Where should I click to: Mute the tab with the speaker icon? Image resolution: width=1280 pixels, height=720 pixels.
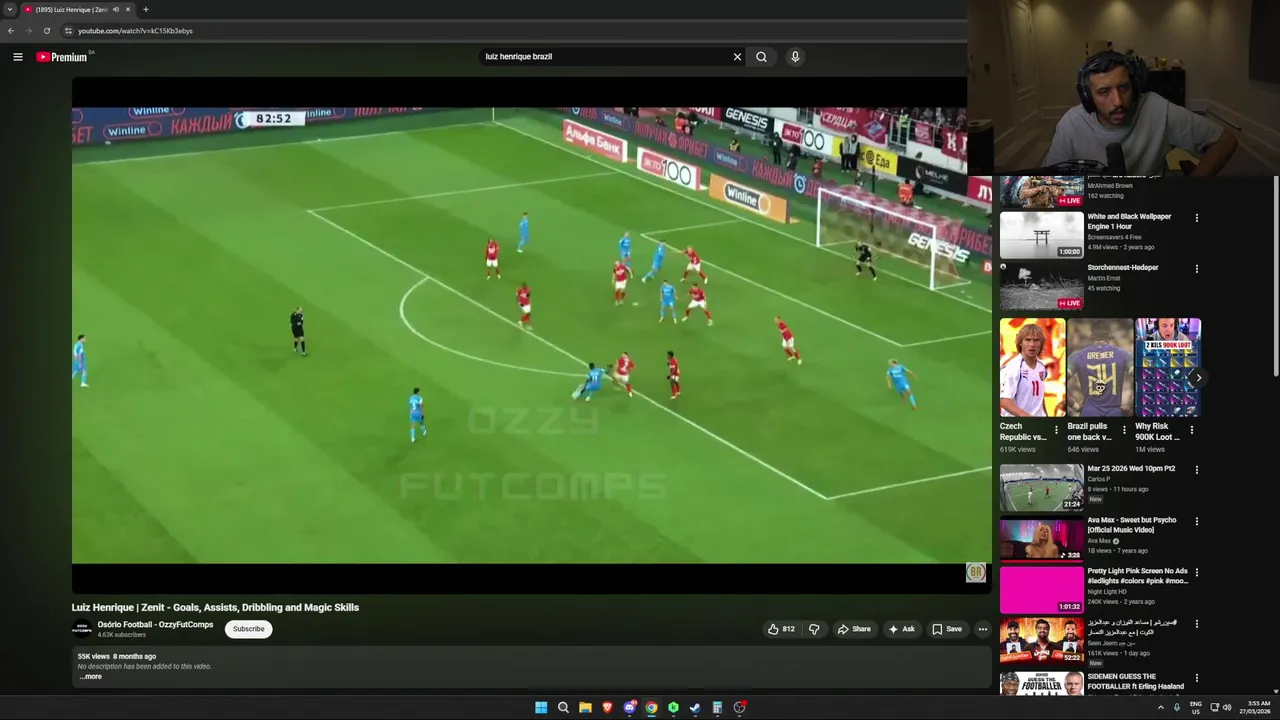click(115, 9)
